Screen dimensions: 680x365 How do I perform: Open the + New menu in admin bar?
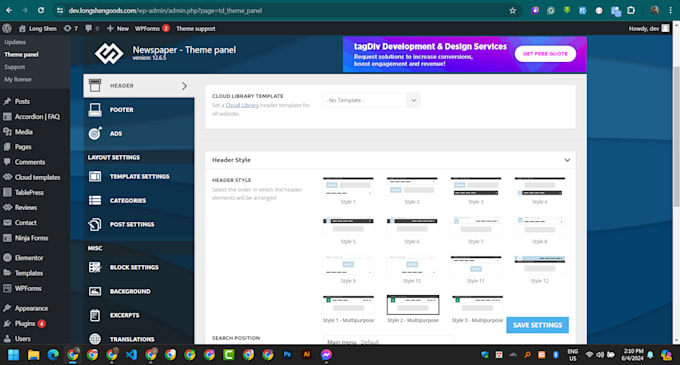[x=118, y=29]
